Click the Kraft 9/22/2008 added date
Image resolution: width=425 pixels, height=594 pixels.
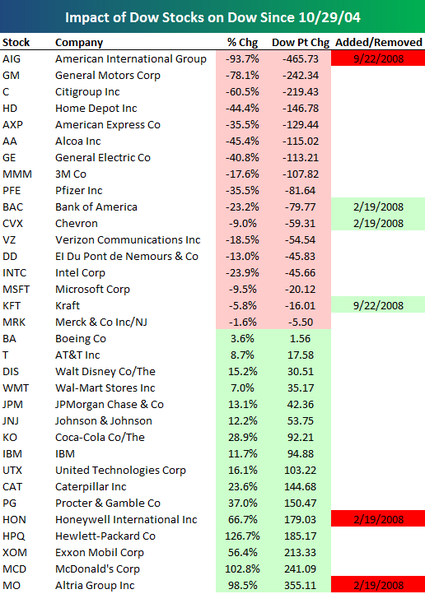click(378, 306)
